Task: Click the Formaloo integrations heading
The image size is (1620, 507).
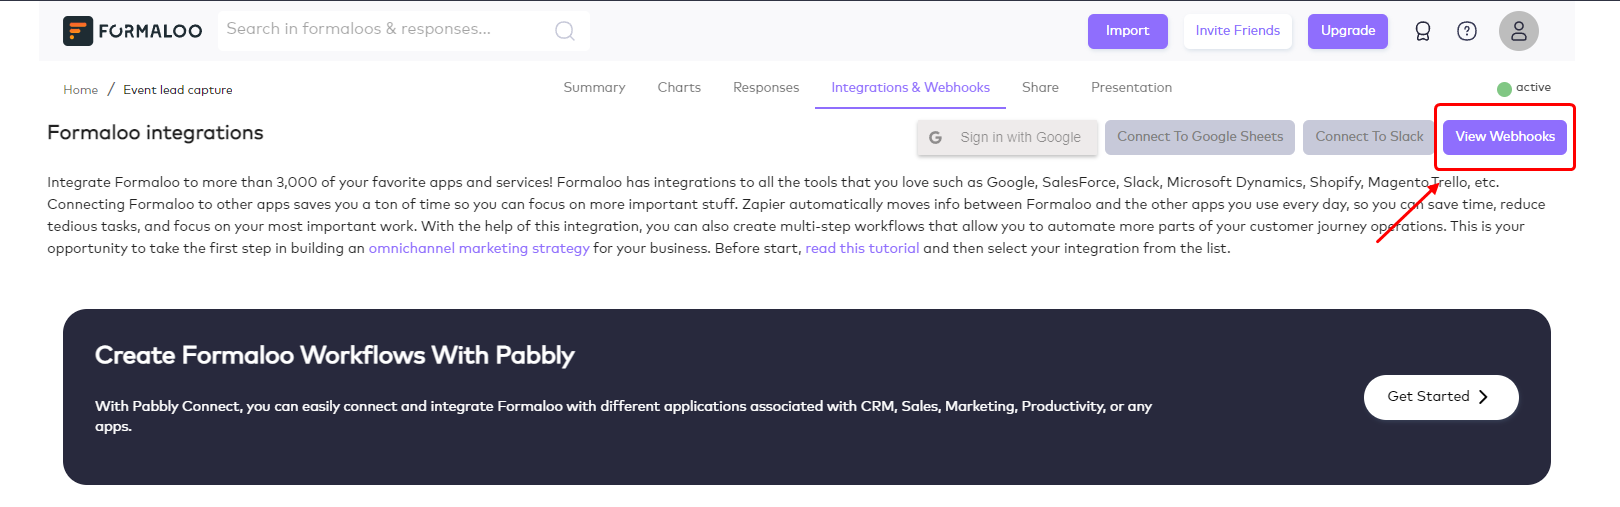Action: [155, 133]
